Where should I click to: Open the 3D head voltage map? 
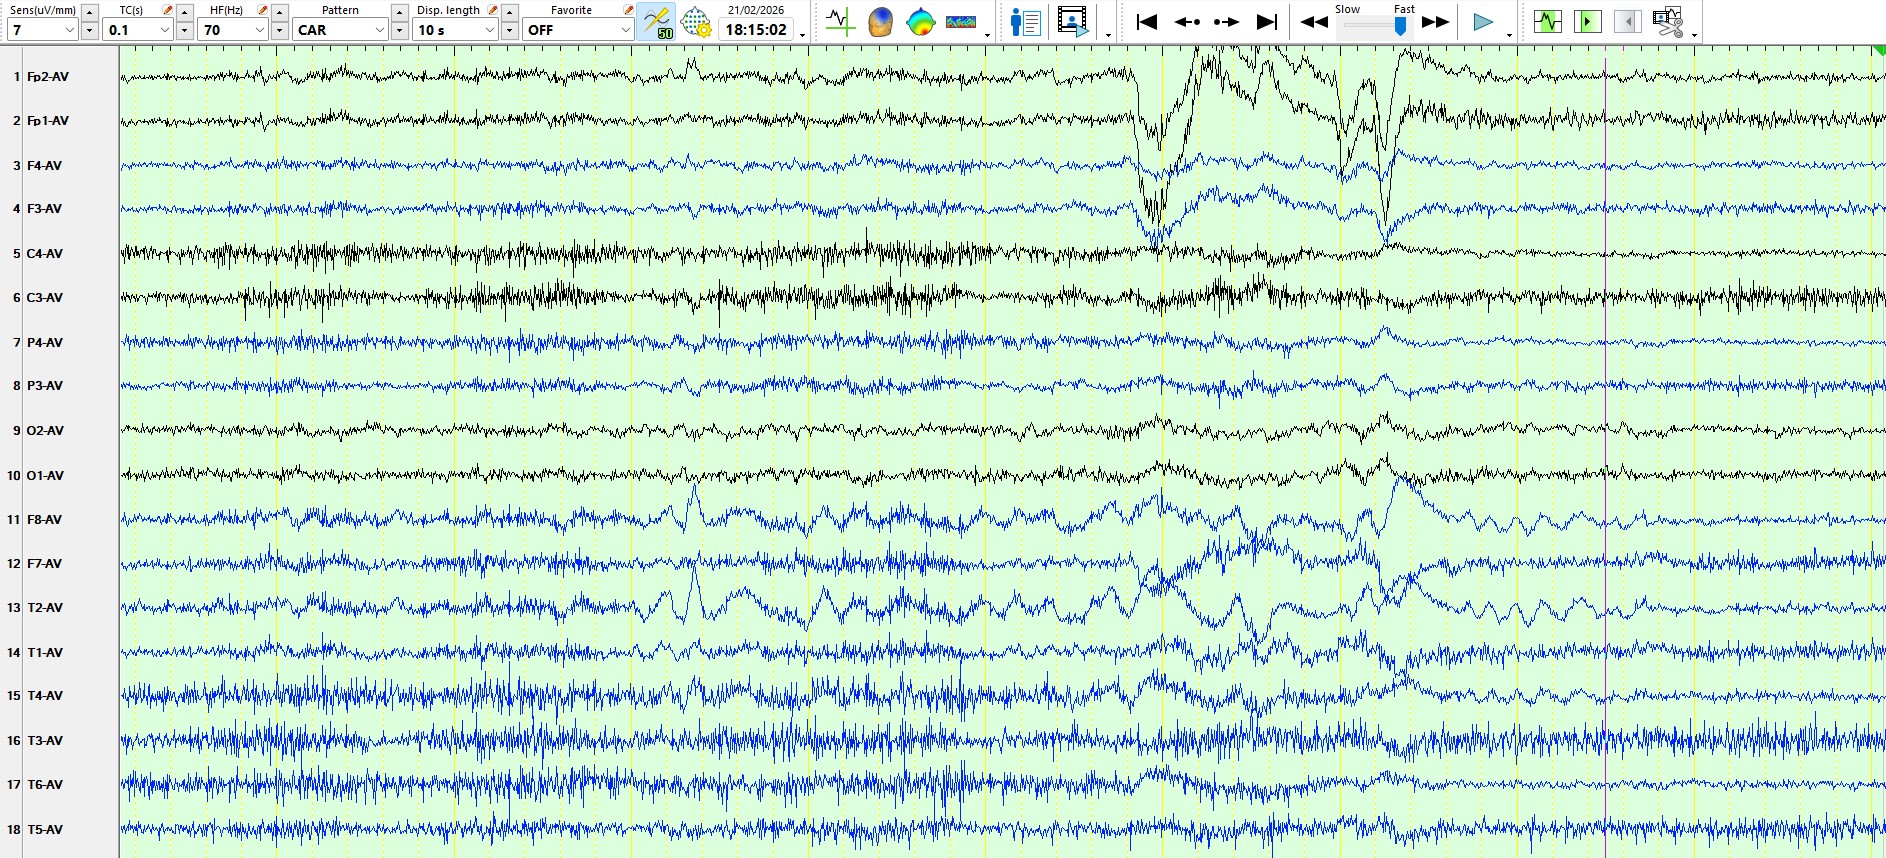pyautogui.click(x=880, y=22)
